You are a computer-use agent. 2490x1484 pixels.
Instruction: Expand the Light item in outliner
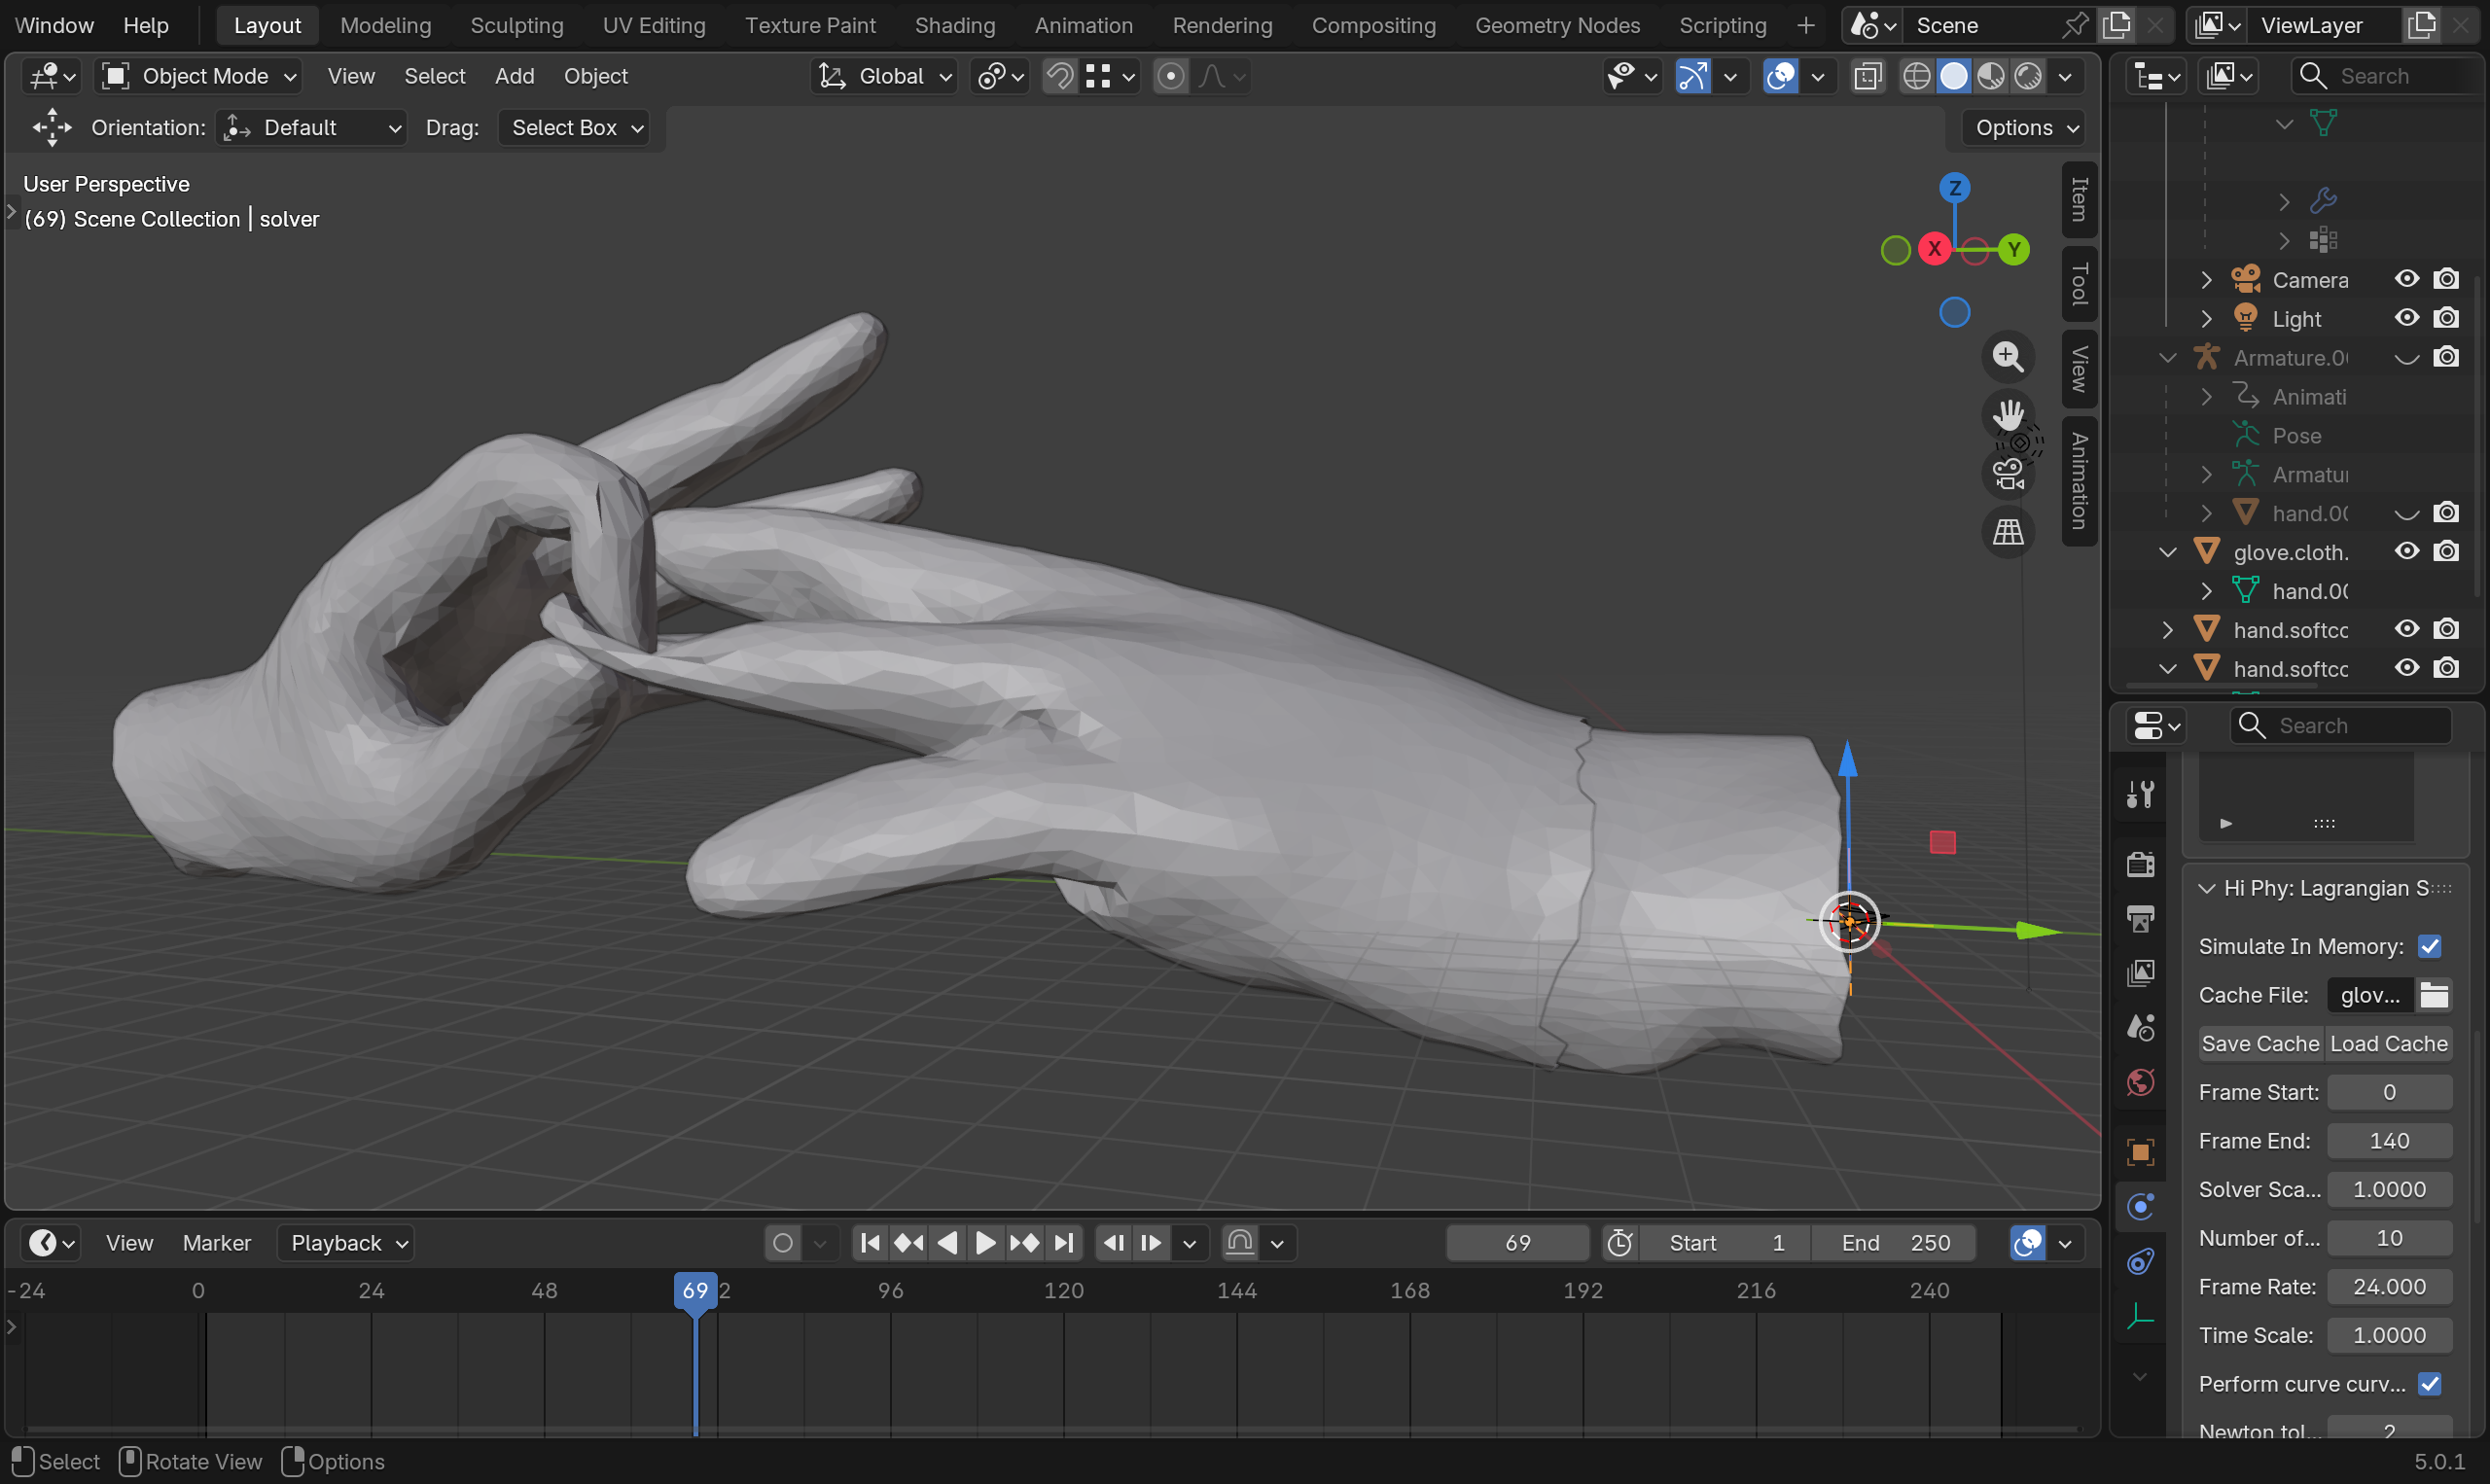click(2207, 319)
